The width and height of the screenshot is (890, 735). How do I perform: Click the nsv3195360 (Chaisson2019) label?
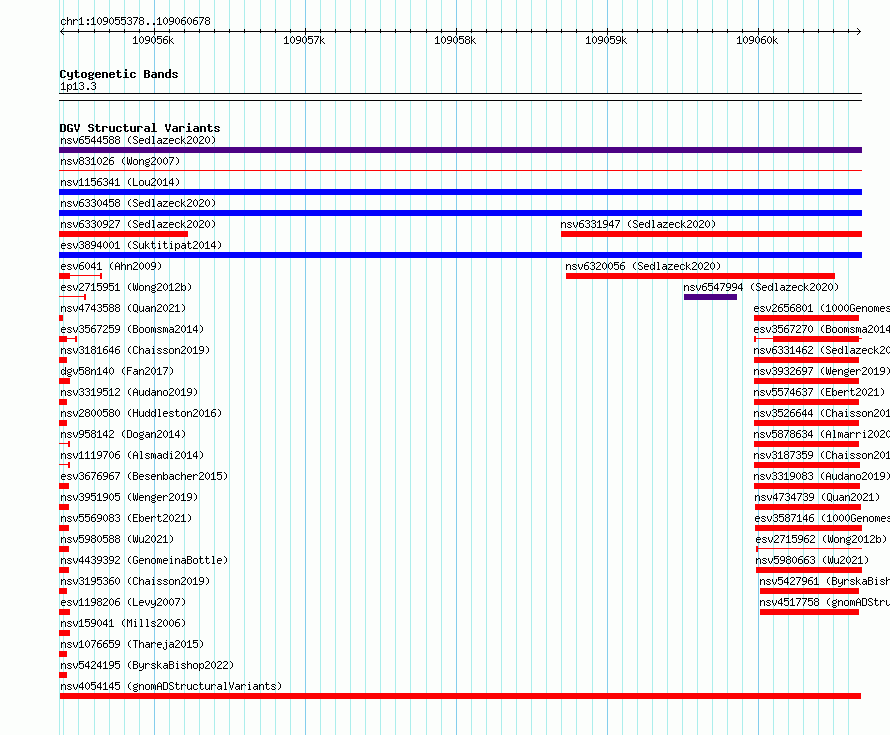coord(135,581)
